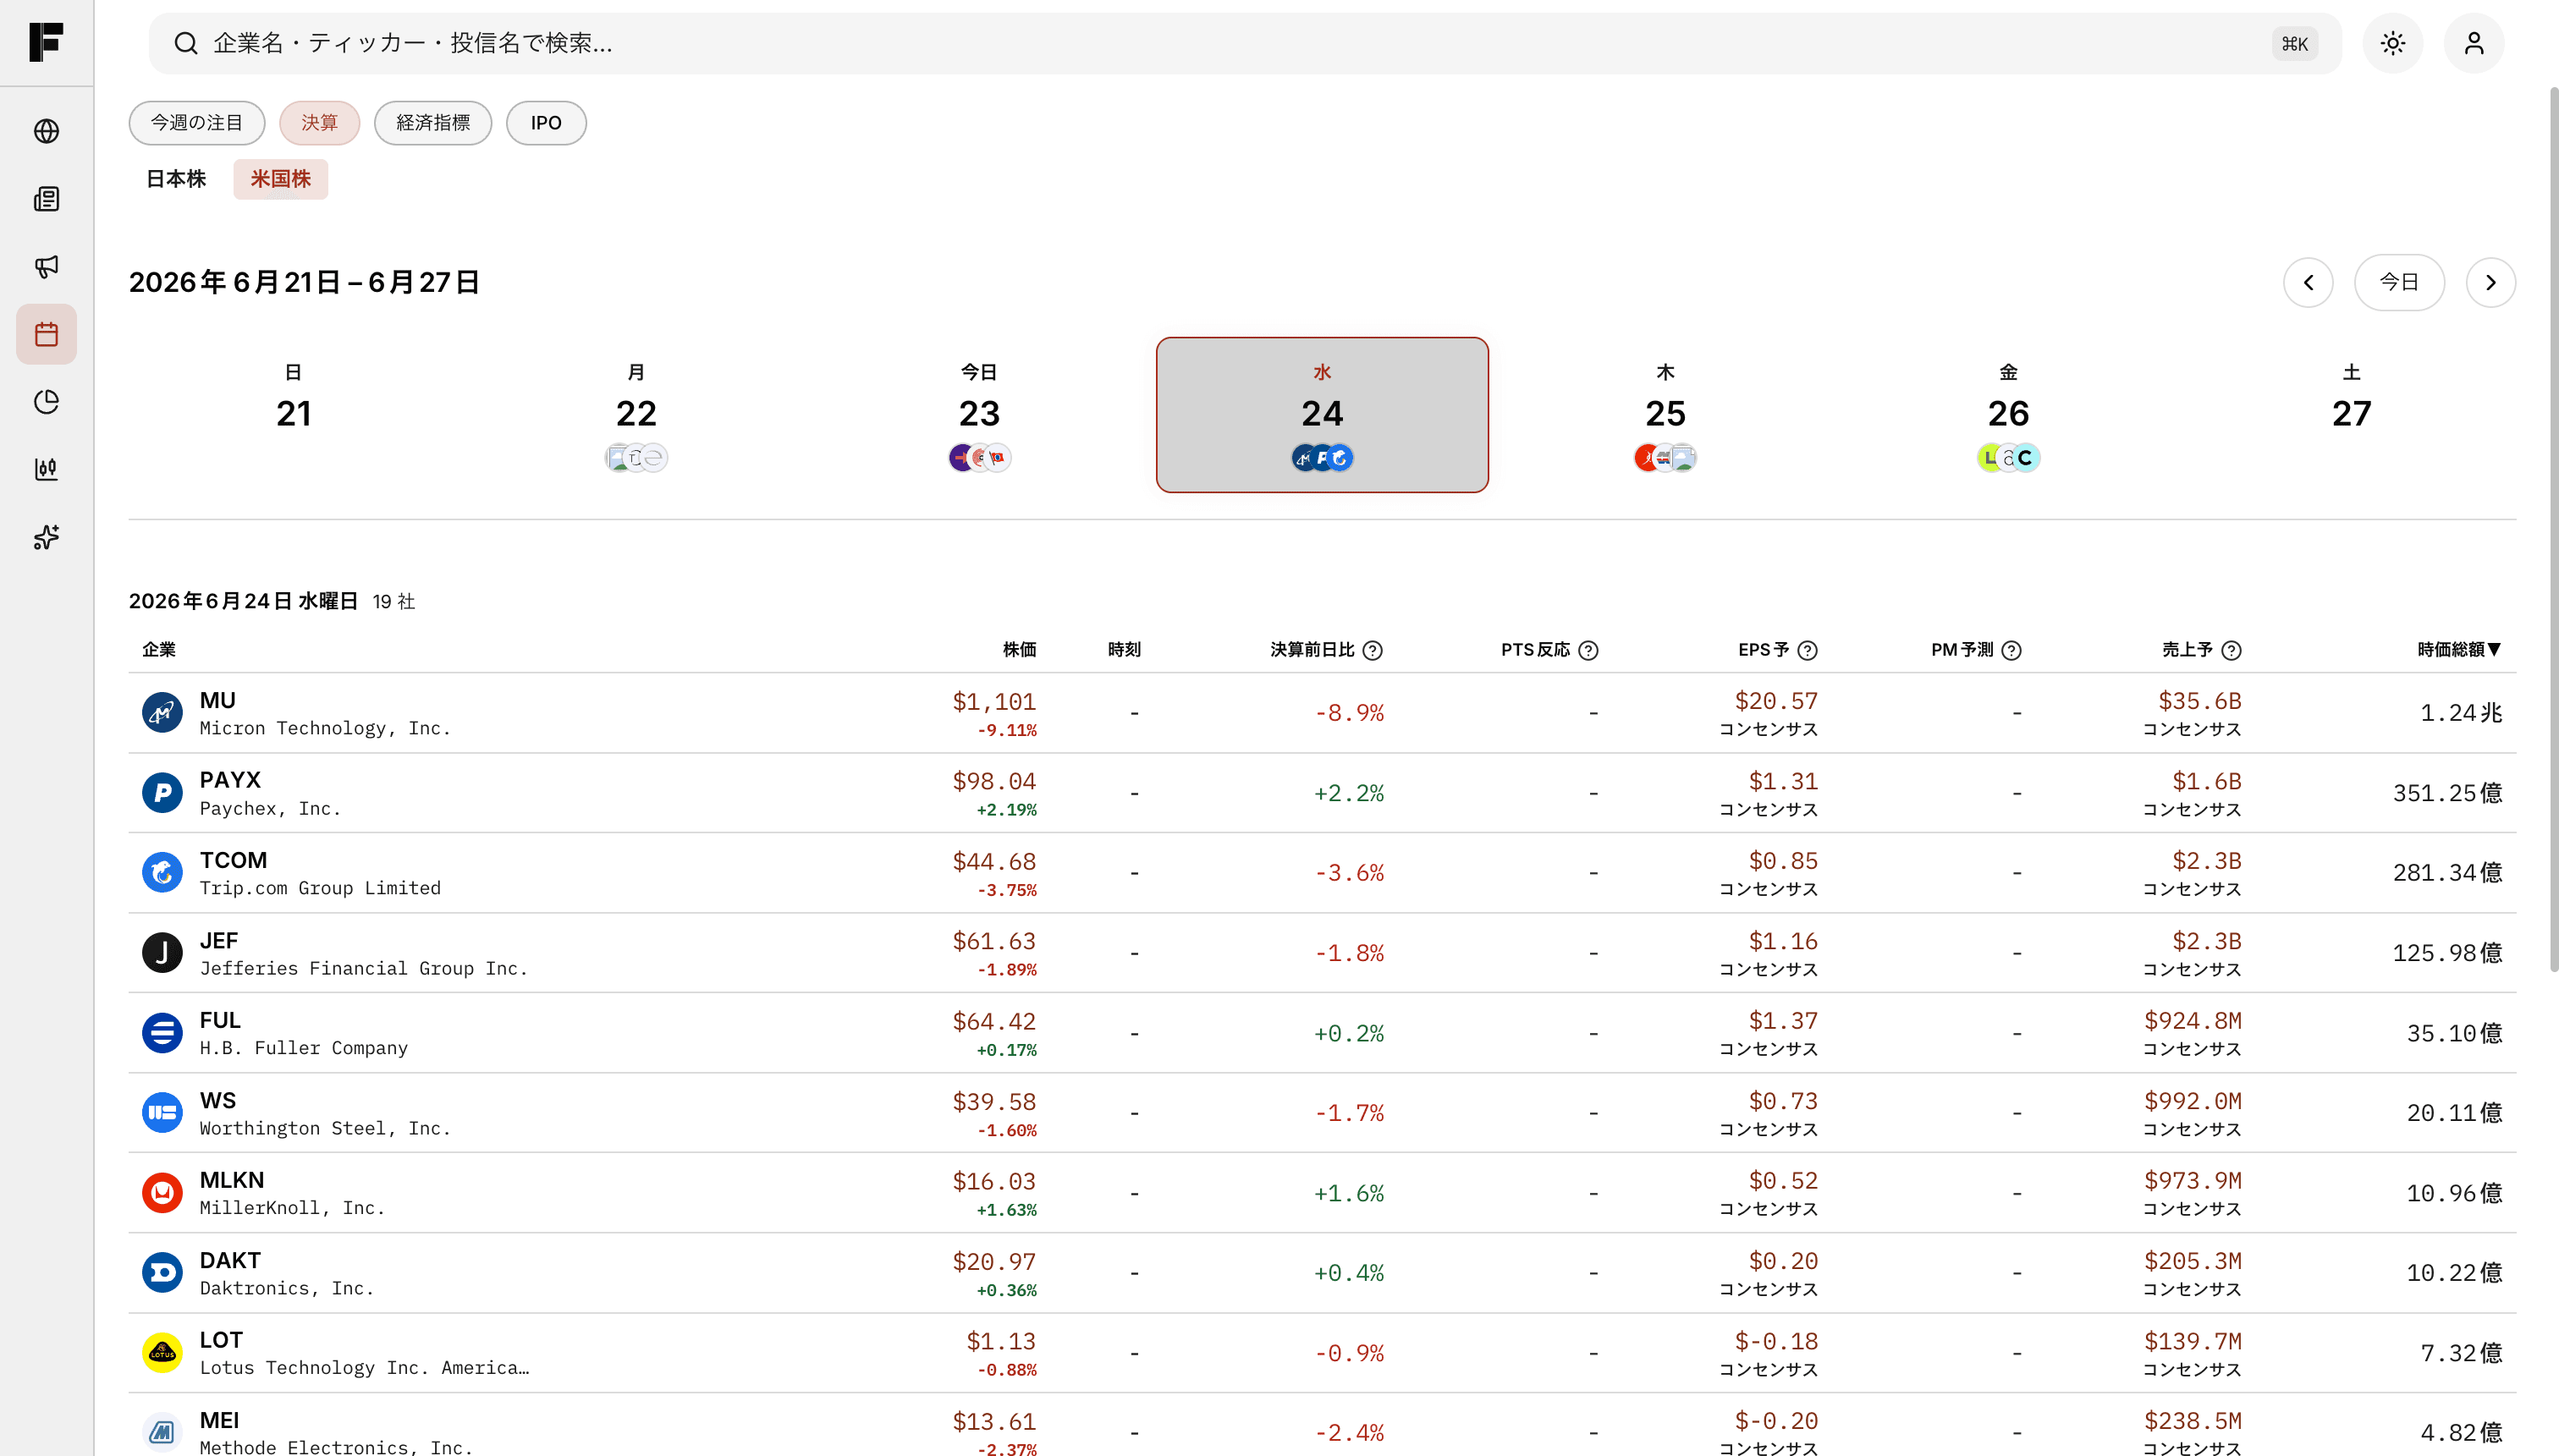This screenshot has width=2559, height=1456.
Task: Select Thursday 25 in week calendar
Action: point(1665,415)
